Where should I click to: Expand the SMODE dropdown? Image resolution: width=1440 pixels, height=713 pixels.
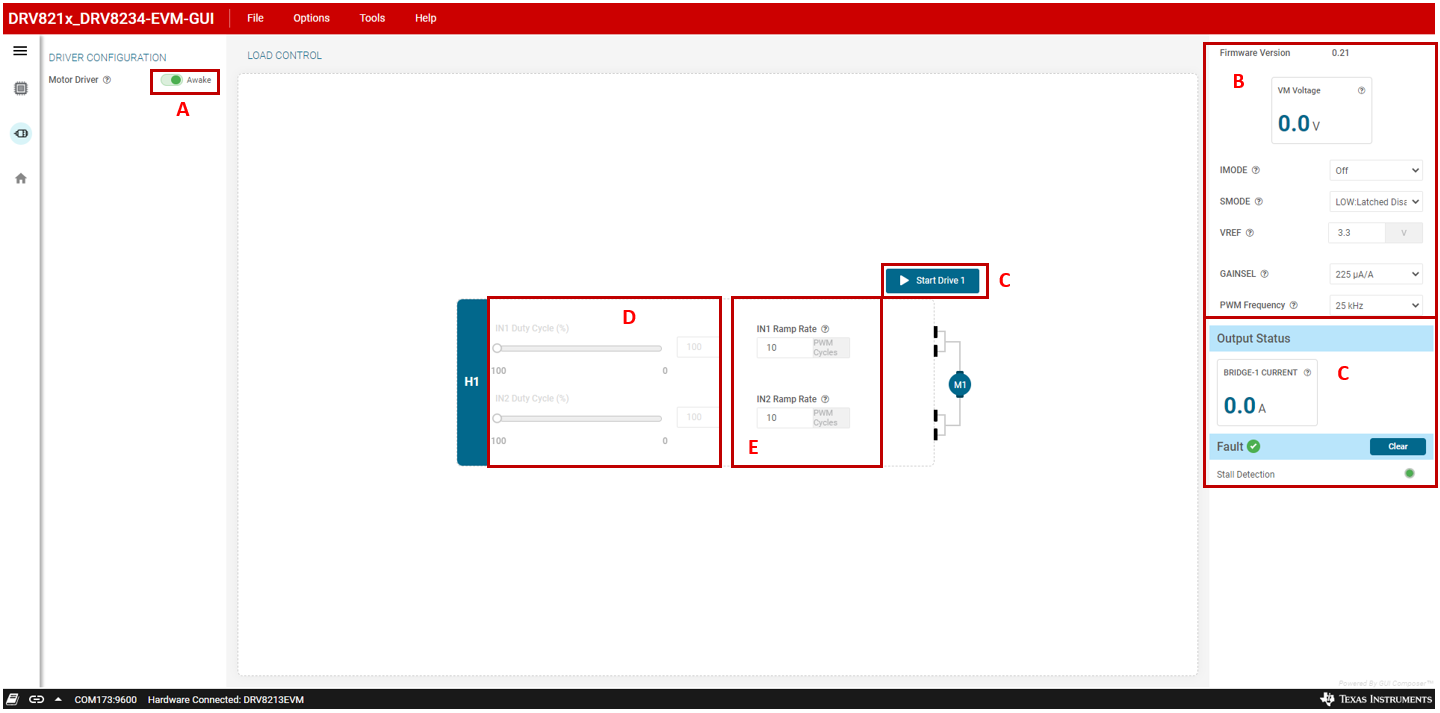click(x=1375, y=202)
